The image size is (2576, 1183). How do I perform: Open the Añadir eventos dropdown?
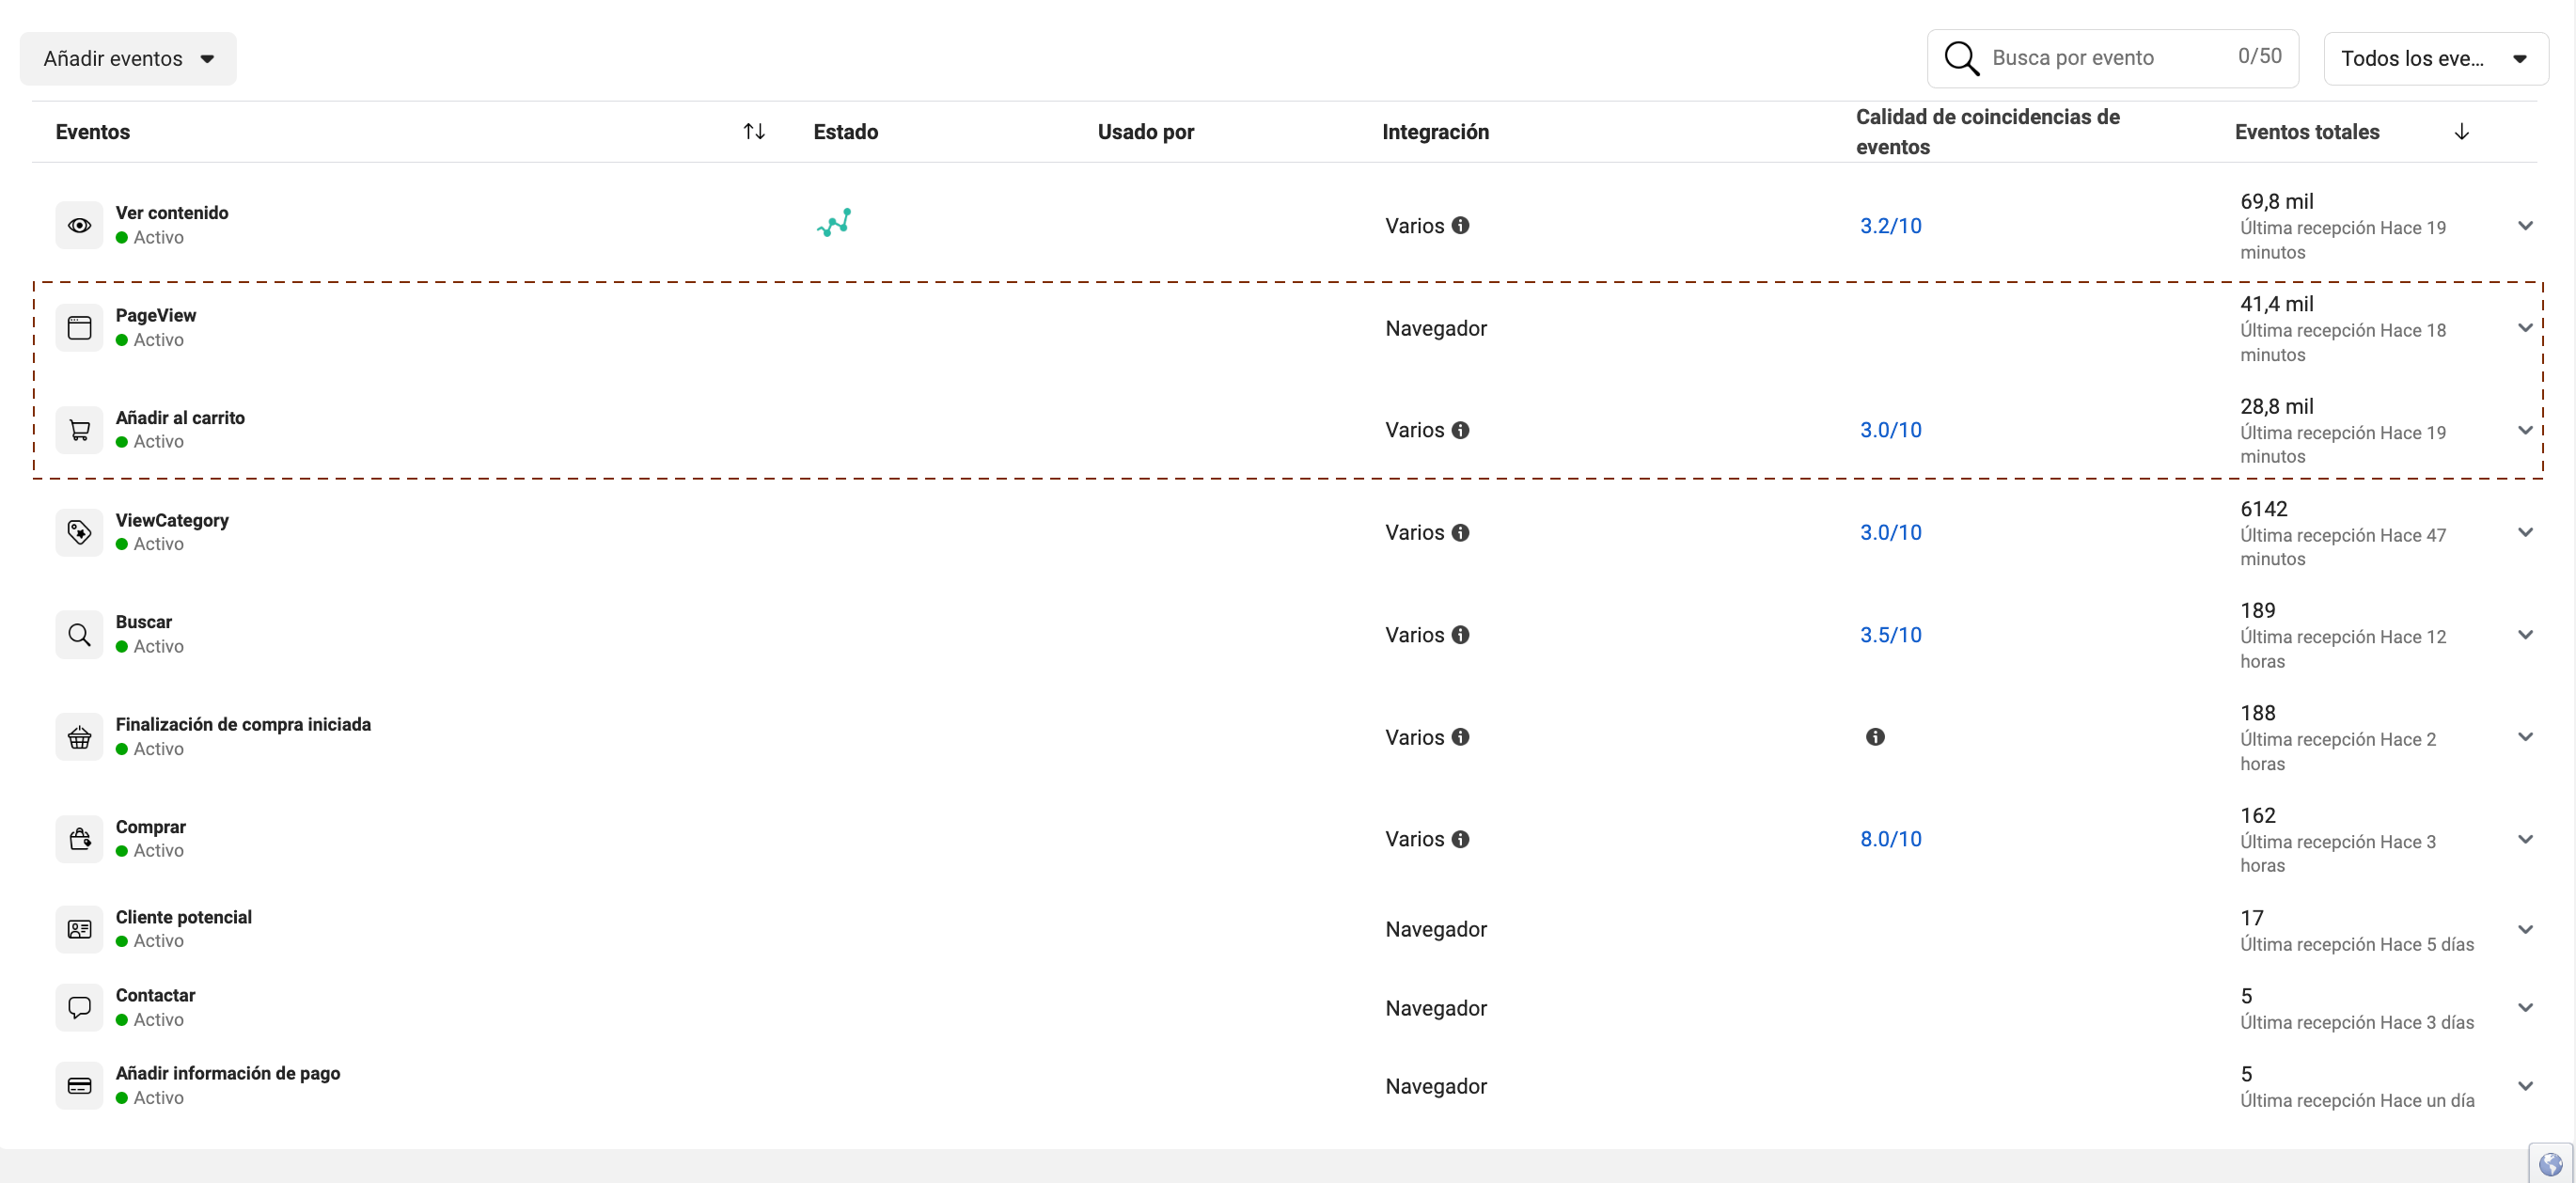click(x=128, y=58)
